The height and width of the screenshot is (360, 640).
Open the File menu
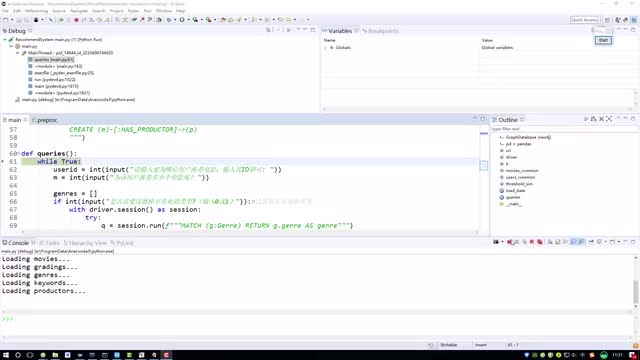(x=5, y=11)
